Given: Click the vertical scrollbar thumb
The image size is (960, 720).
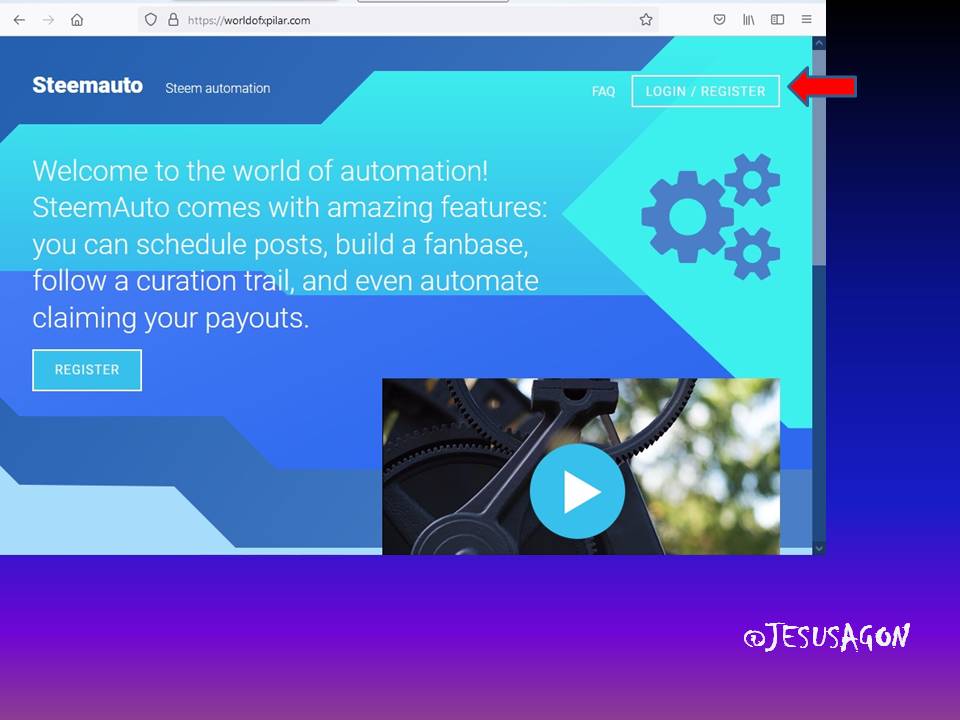Looking at the screenshot, I should click(x=819, y=158).
